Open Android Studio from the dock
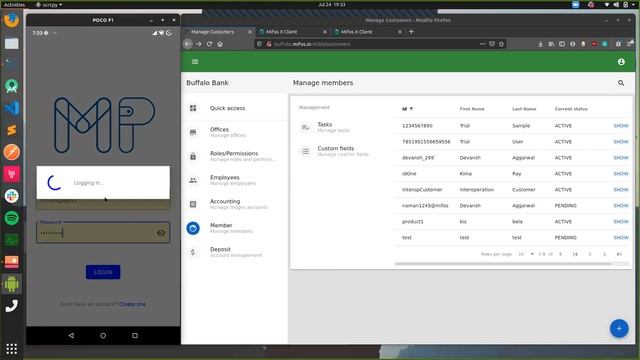The image size is (640, 360). (11, 86)
